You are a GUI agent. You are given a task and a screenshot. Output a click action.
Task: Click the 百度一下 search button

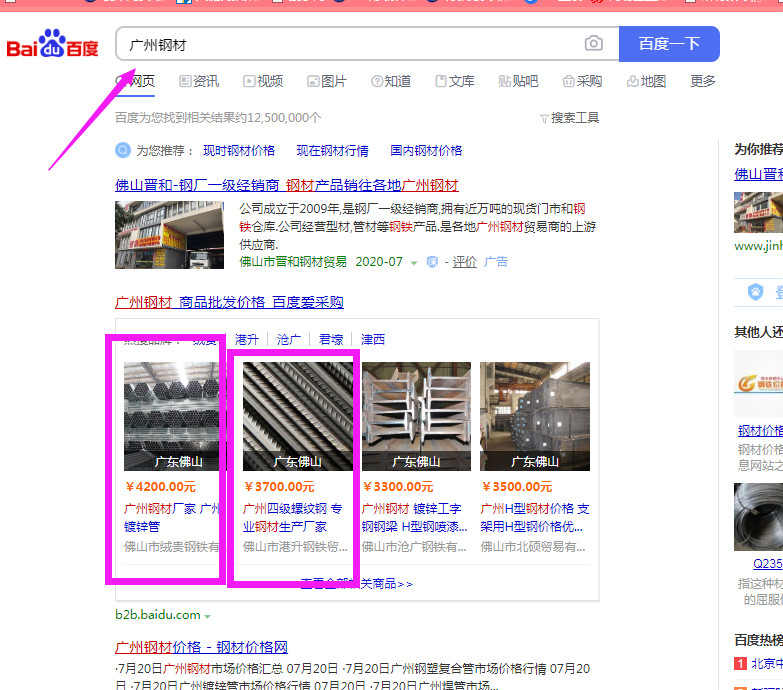tap(669, 44)
